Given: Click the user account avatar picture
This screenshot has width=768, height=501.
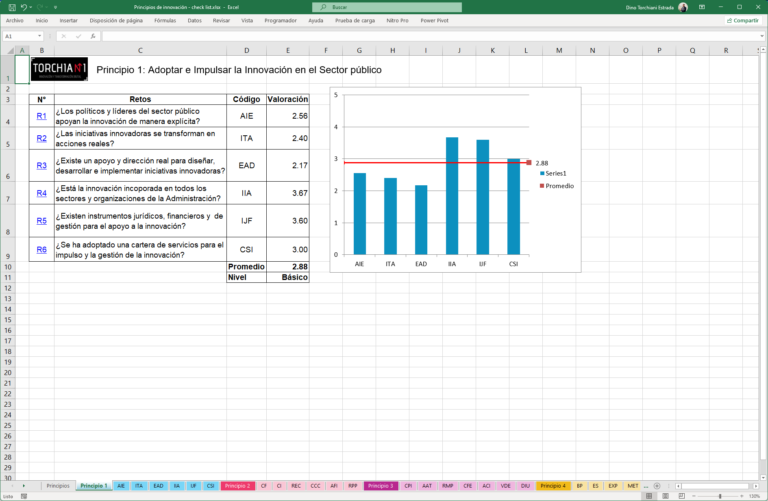Looking at the screenshot, I should point(682,7).
